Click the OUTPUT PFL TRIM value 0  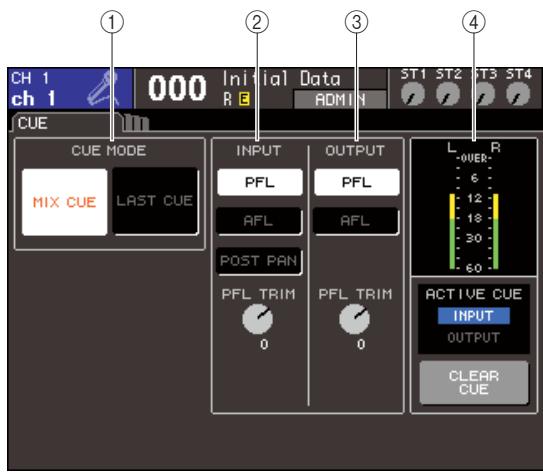[x=361, y=345]
